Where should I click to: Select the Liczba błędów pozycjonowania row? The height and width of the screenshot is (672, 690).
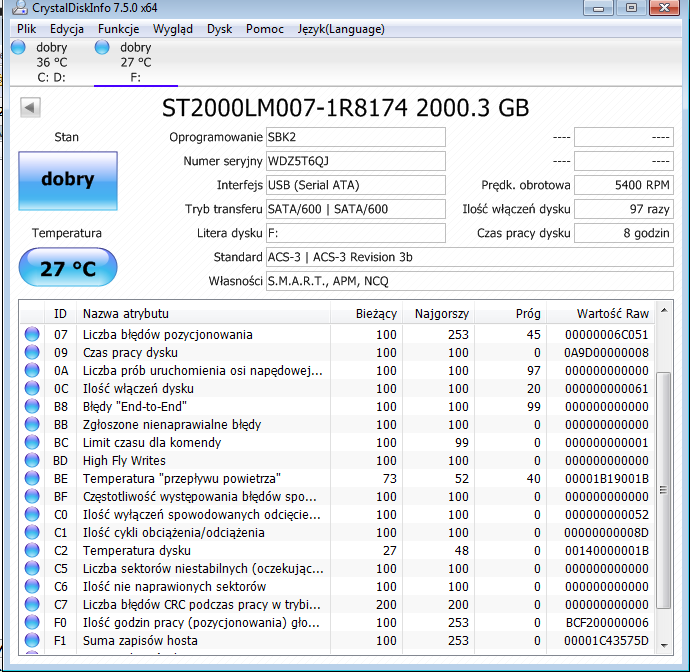(x=337, y=334)
